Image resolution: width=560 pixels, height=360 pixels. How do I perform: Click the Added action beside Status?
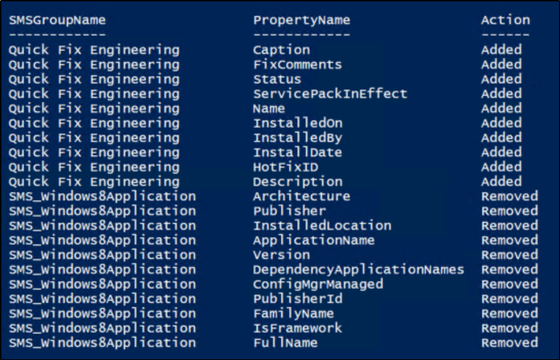coord(501,79)
